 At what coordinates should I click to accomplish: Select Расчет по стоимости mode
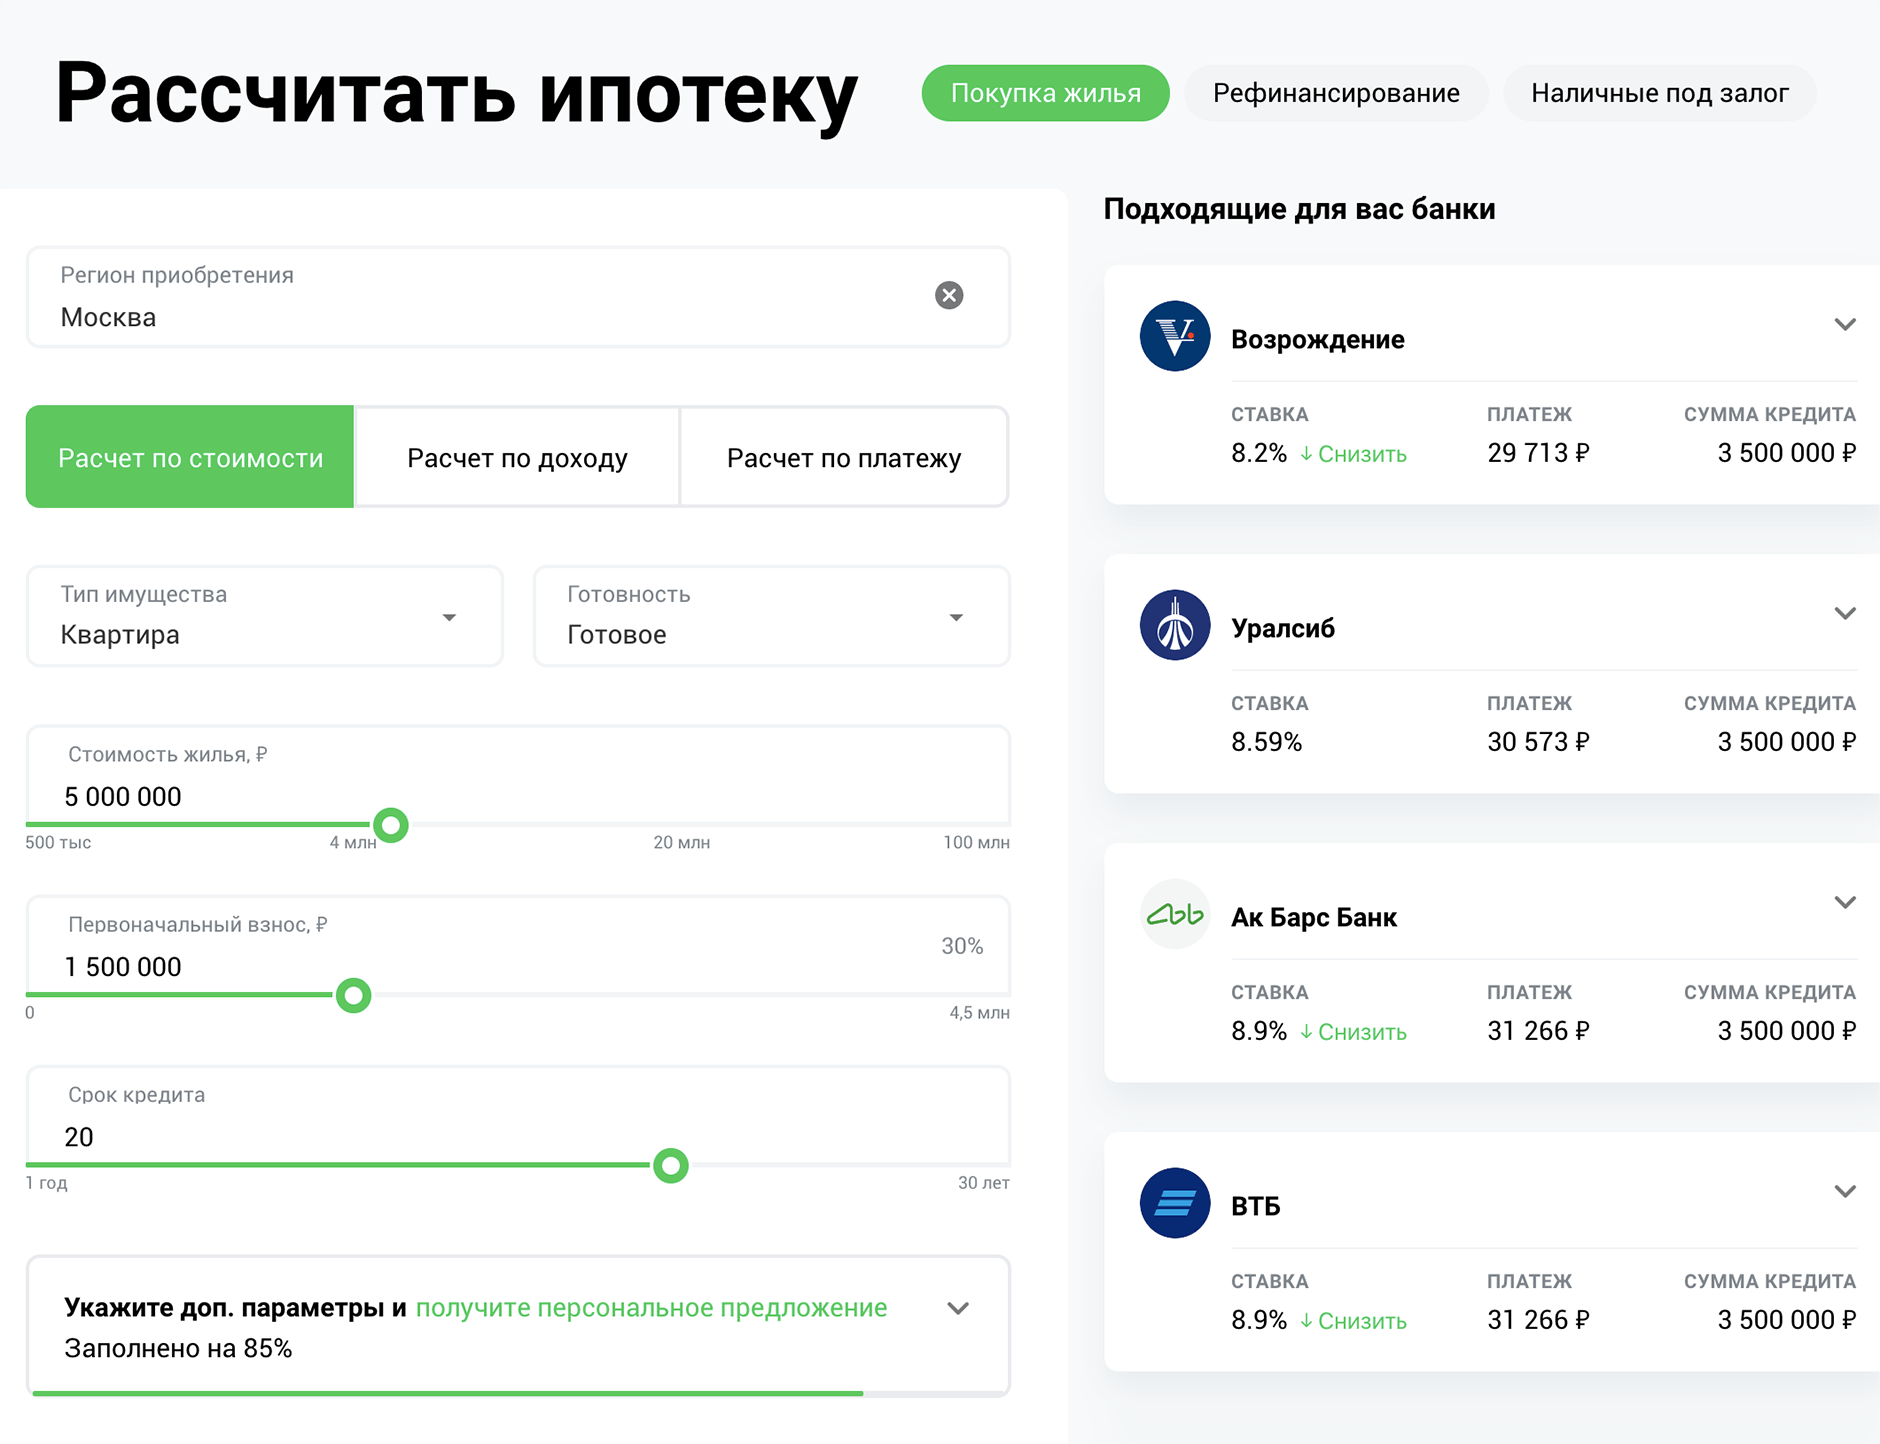(x=190, y=457)
